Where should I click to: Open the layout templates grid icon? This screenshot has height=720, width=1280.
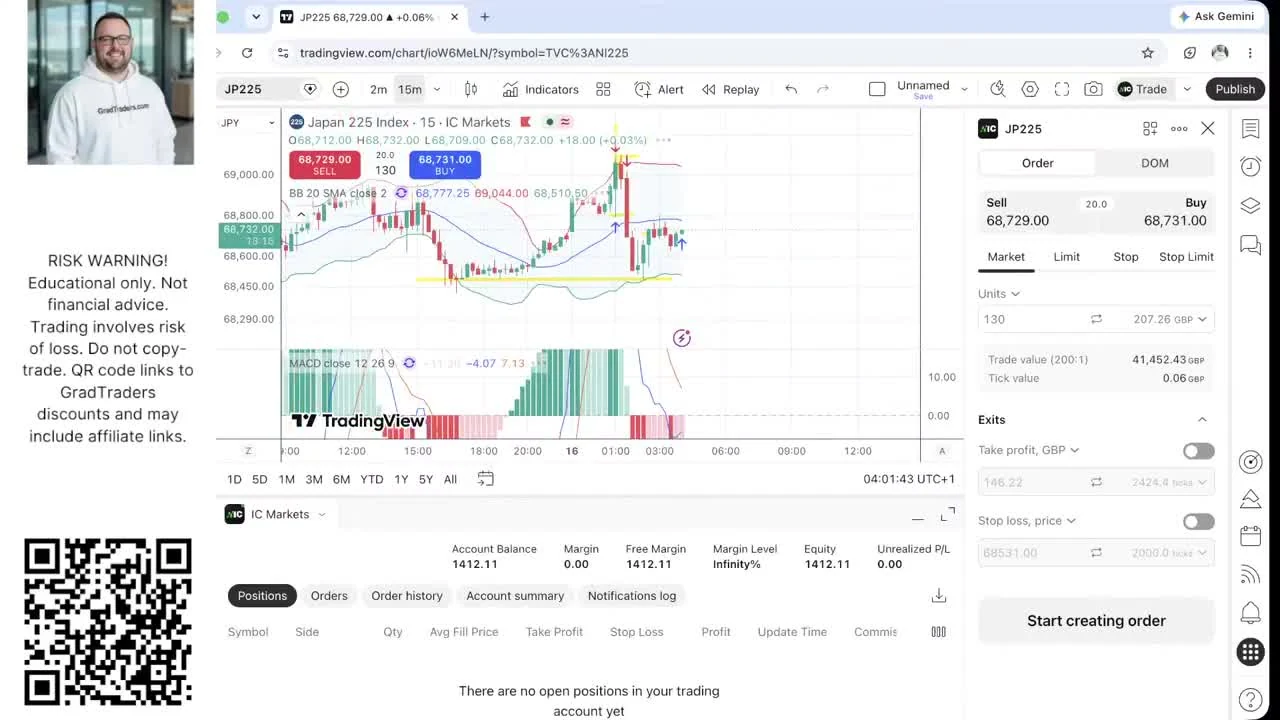pos(603,89)
